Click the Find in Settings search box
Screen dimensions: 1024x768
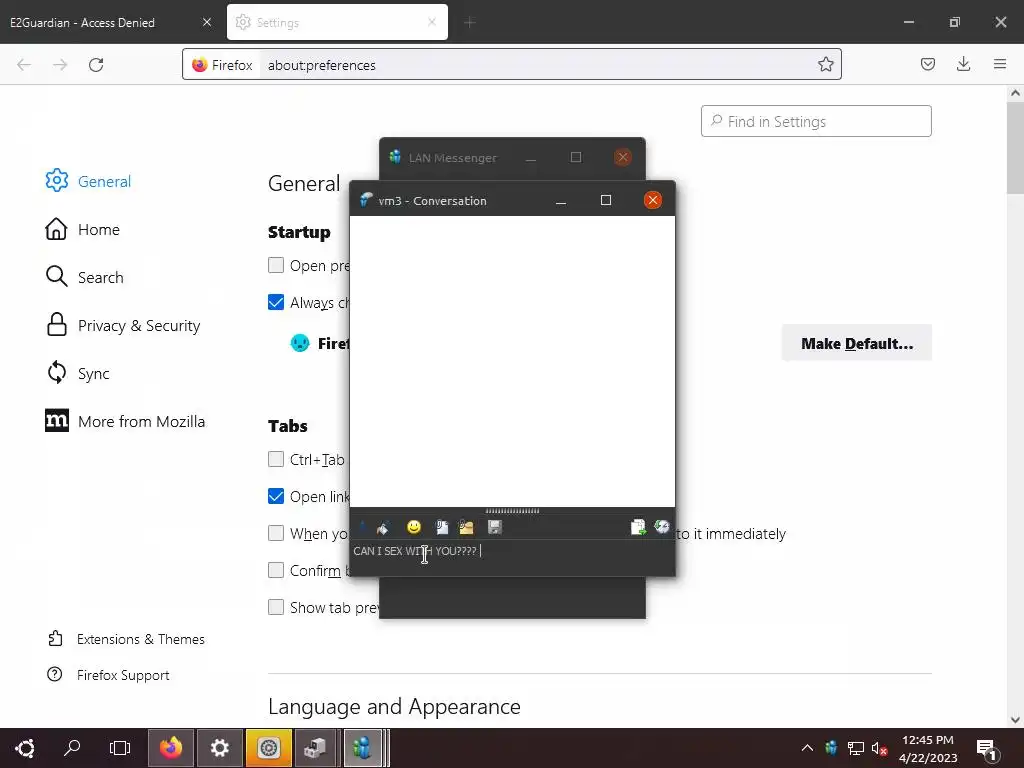pyautogui.click(x=816, y=121)
